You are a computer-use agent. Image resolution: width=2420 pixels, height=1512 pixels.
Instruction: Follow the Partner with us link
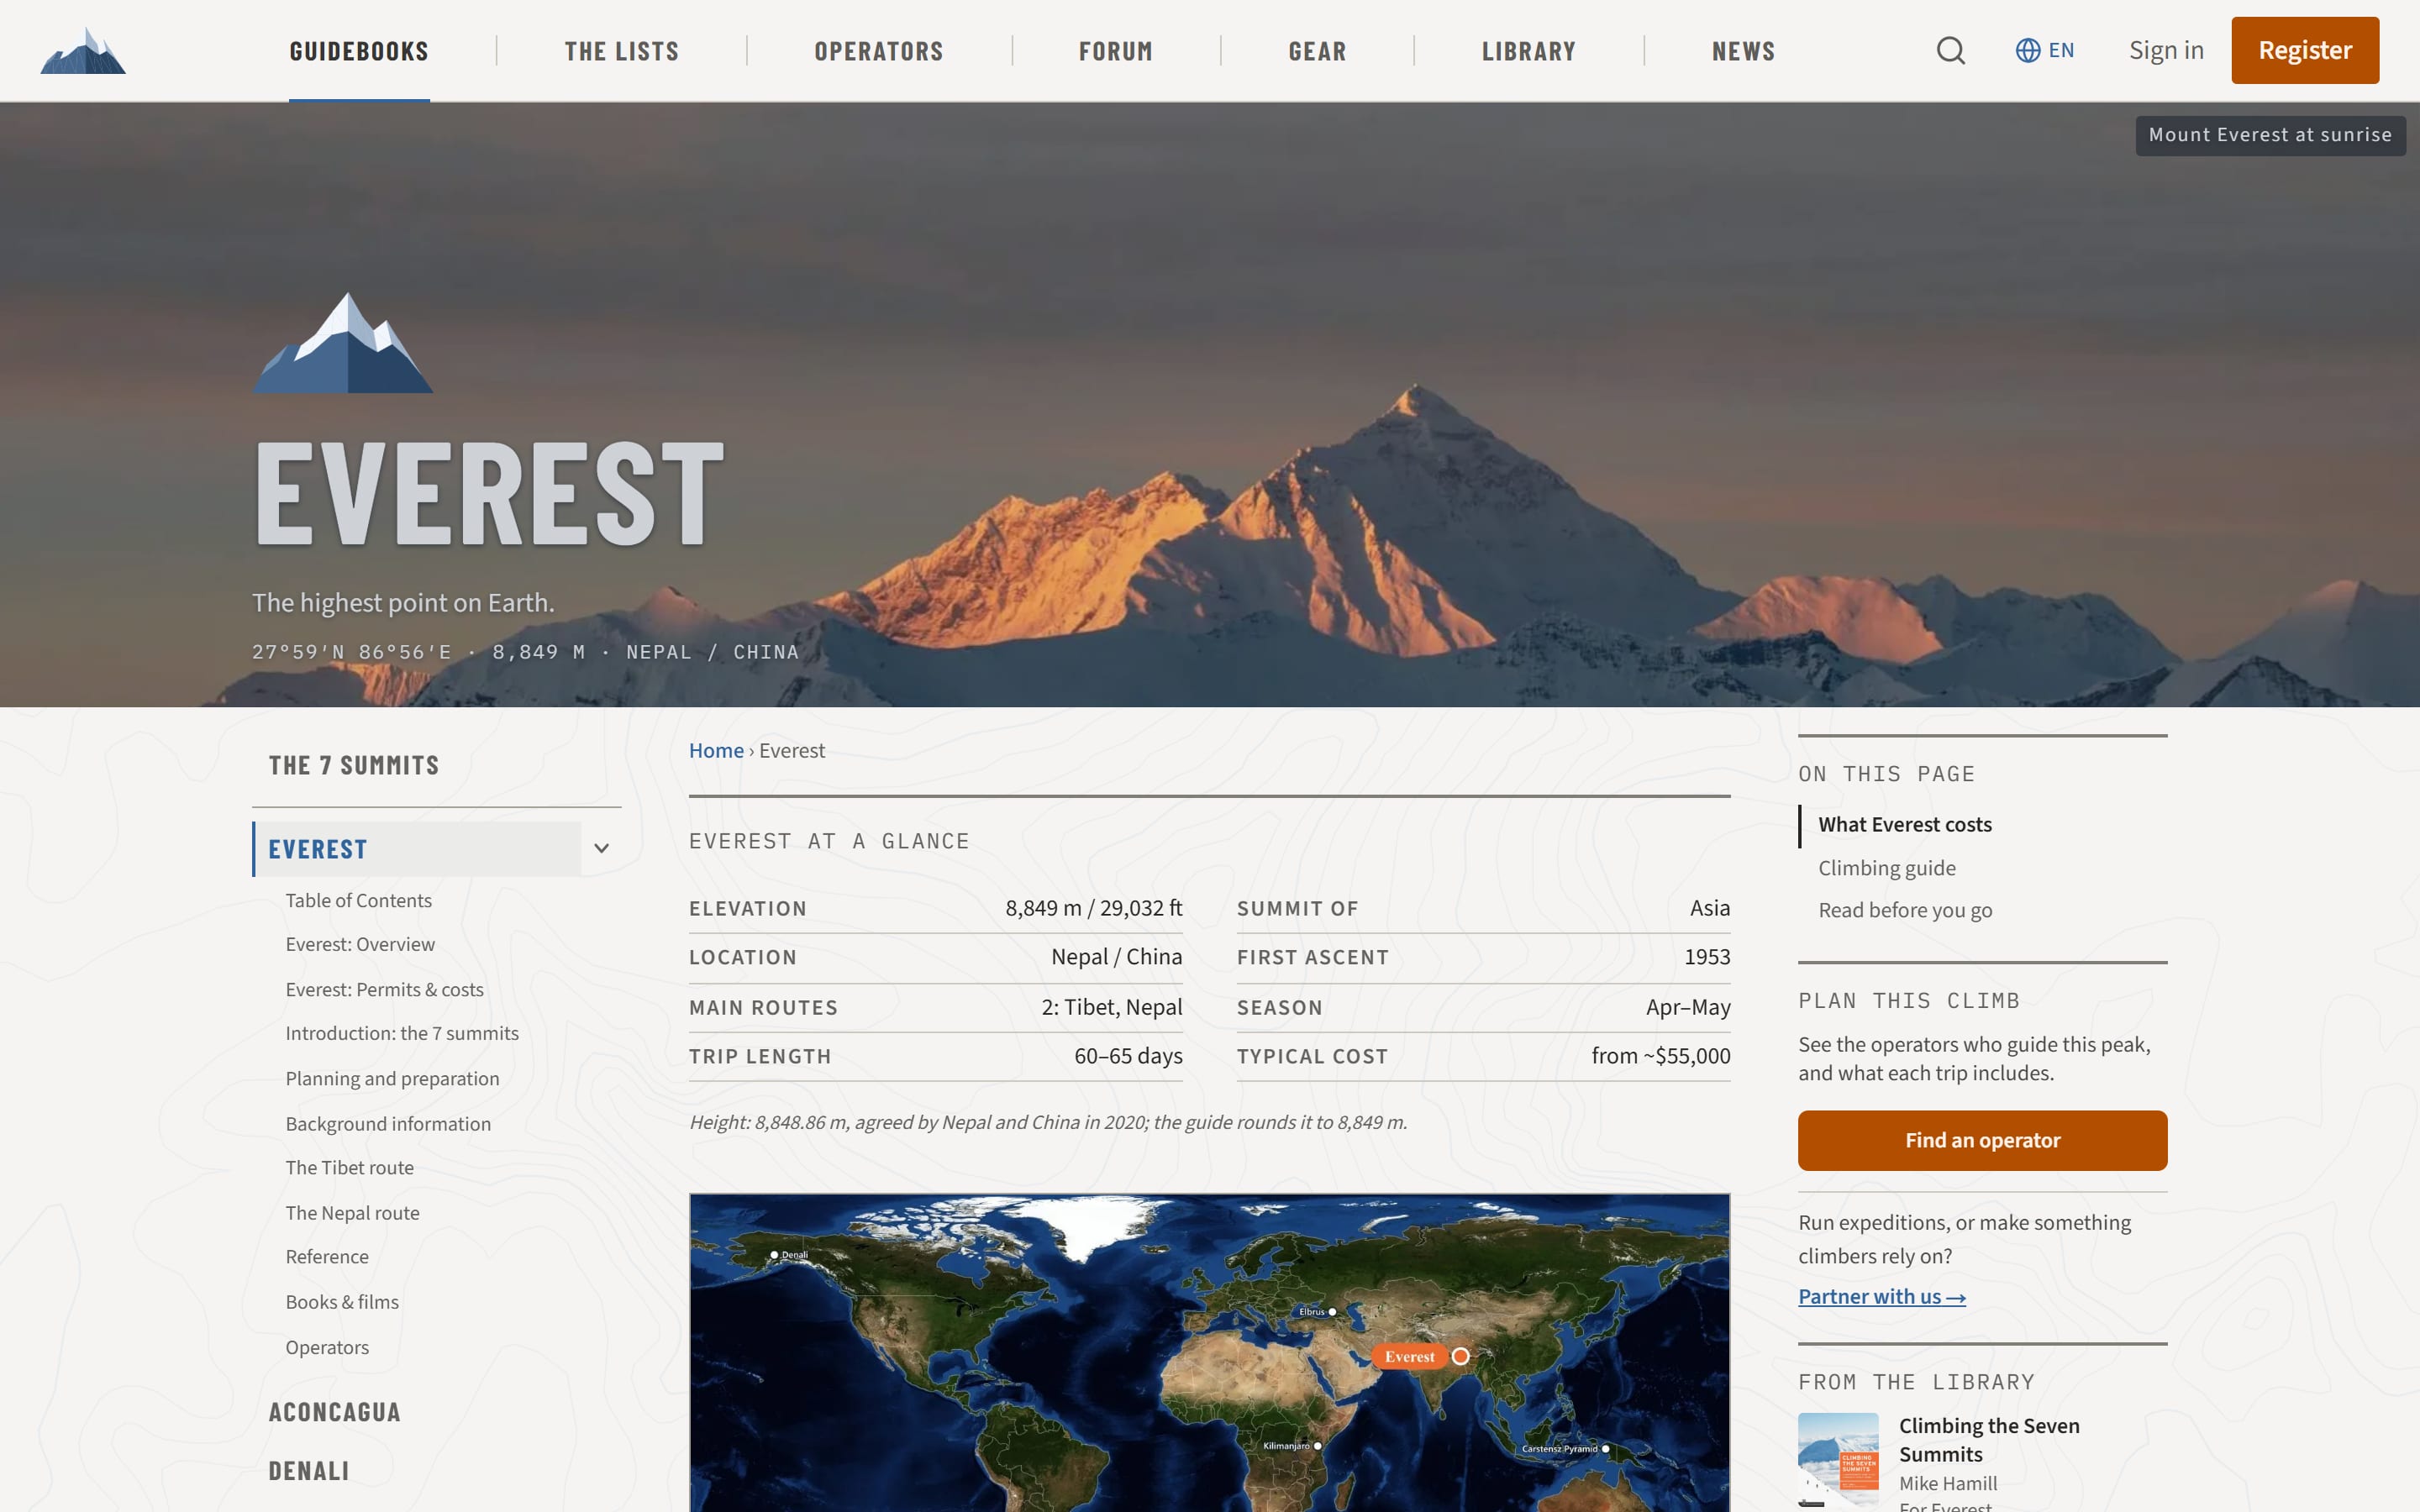pos(1881,1296)
